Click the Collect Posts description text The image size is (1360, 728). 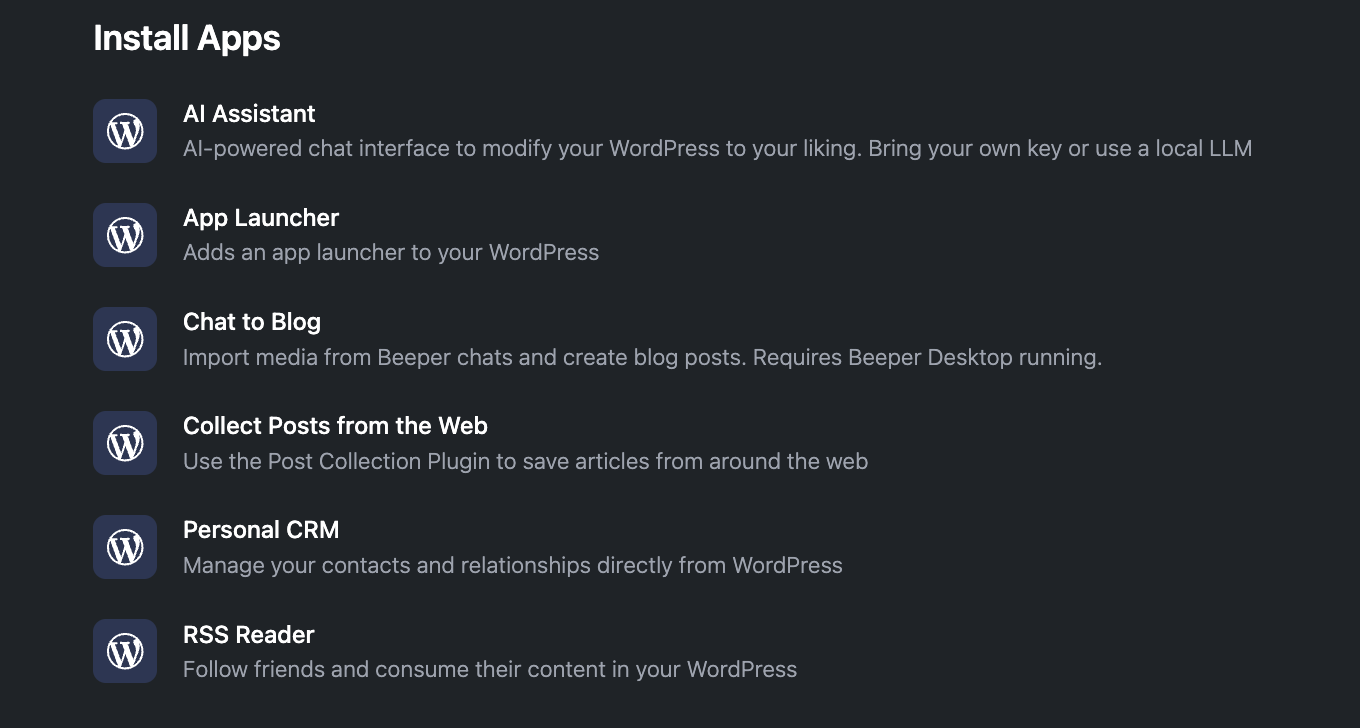pyautogui.click(x=524, y=461)
